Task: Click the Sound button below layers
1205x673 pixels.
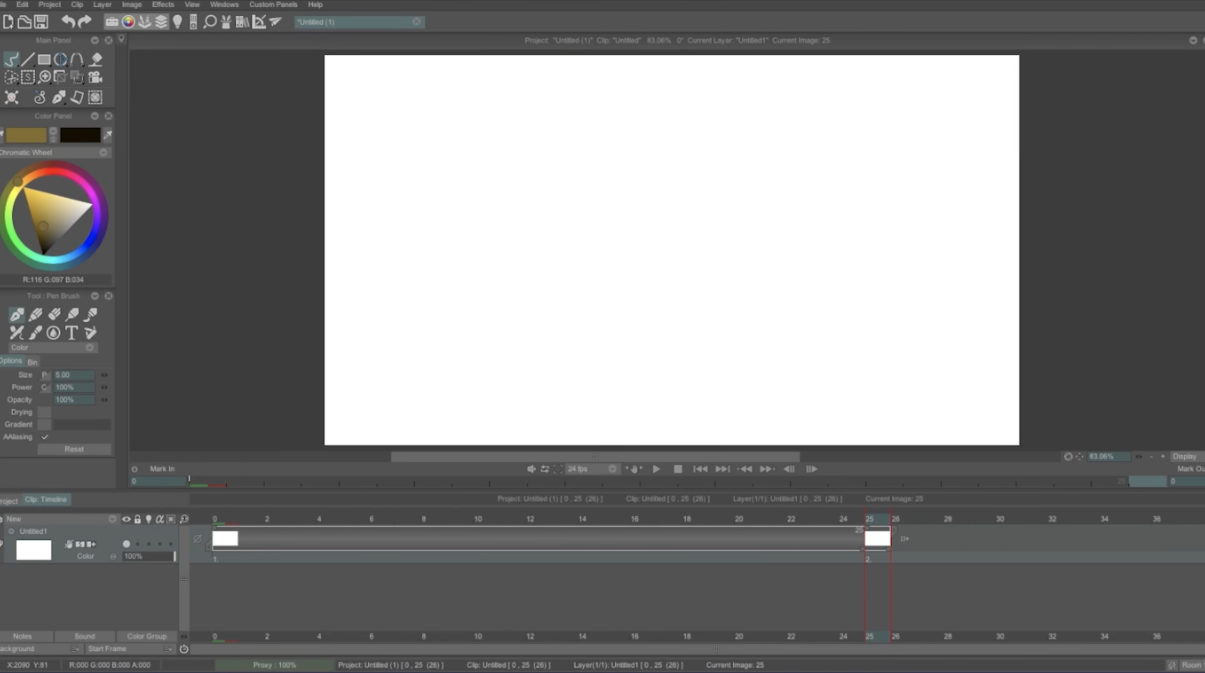Action: point(84,636)
